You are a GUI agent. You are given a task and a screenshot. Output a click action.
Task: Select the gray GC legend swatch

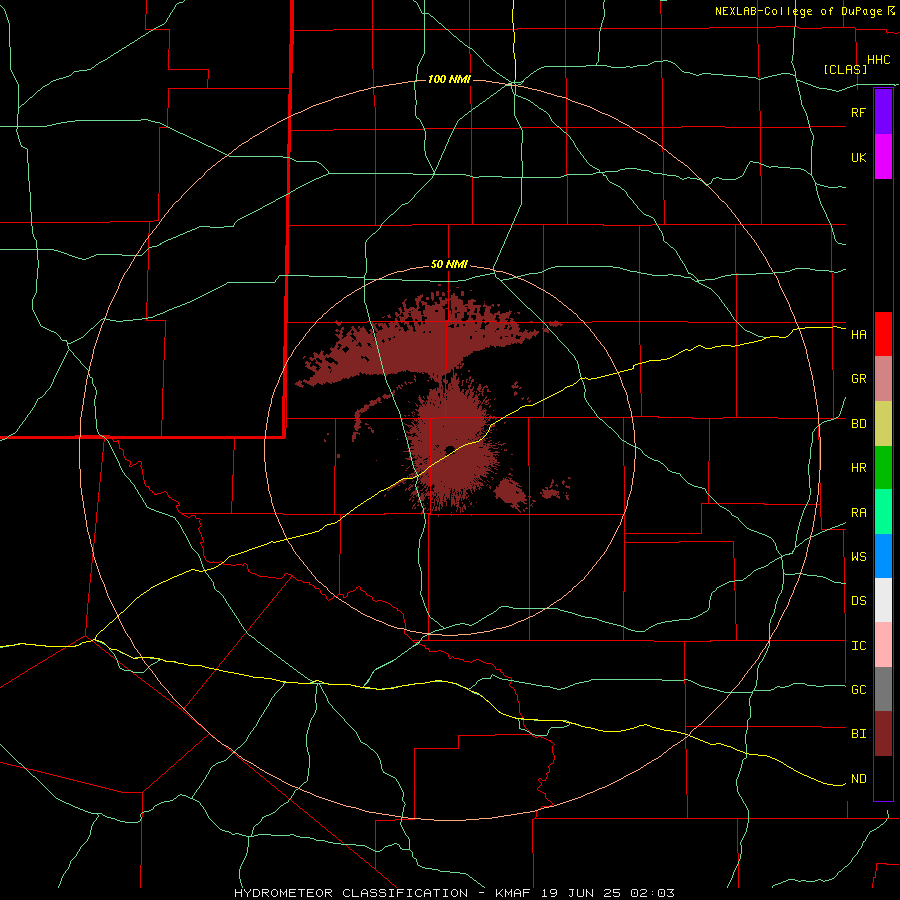(883, 689)
